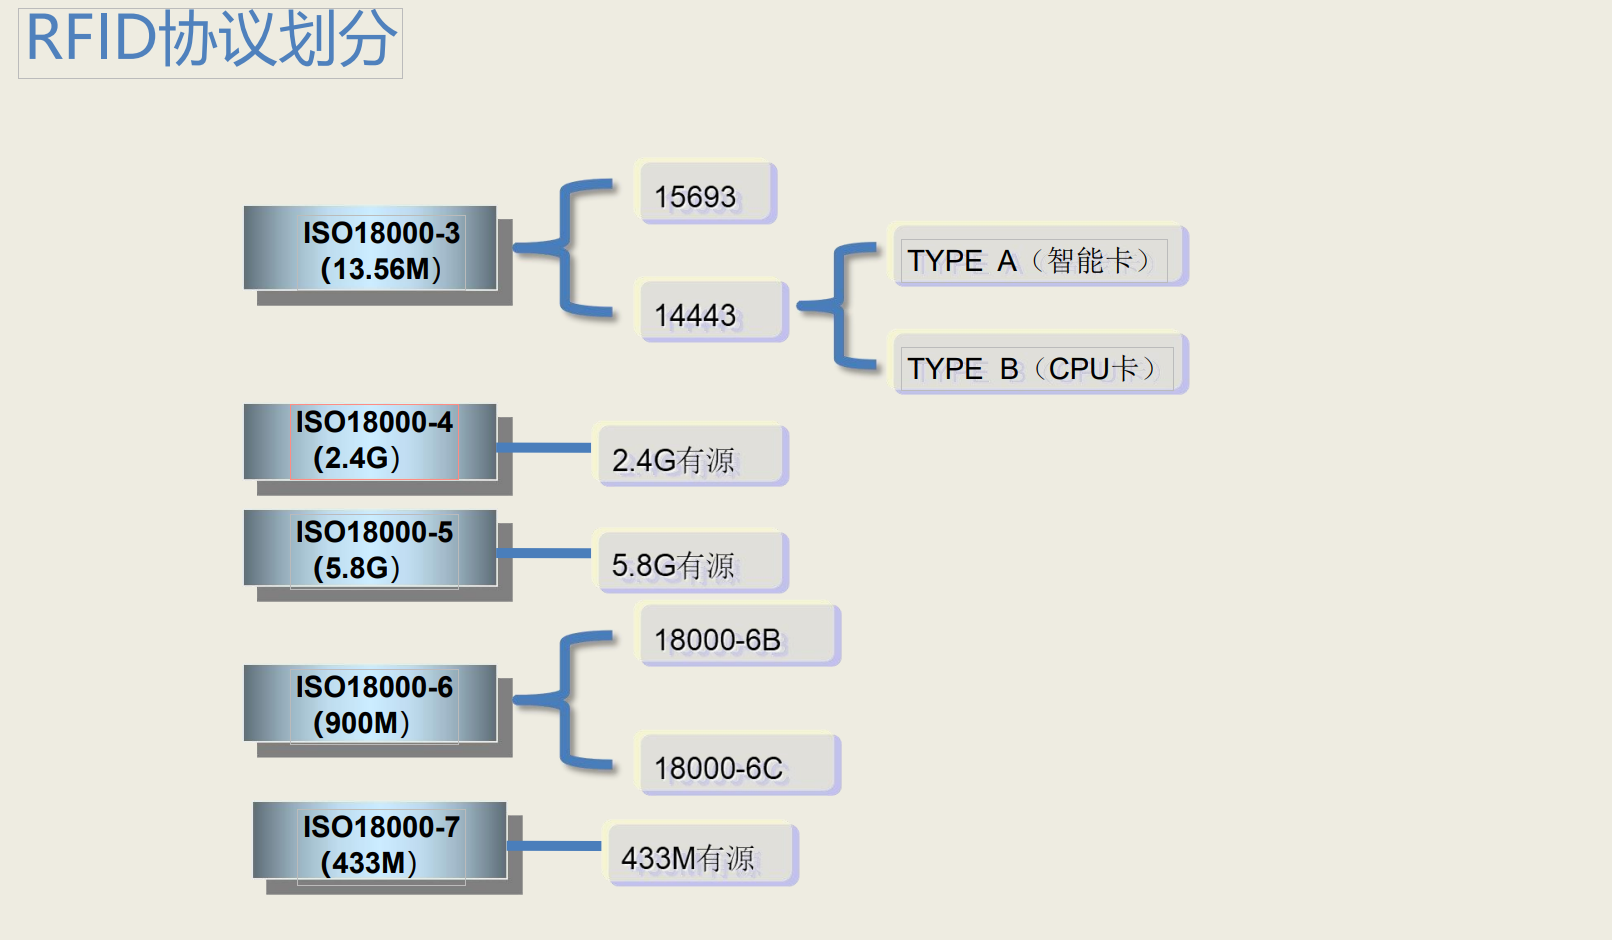Viewport: 1612px width, 940px height.
Task: Select the 15693 label box
Action: [x=707, y=194]
